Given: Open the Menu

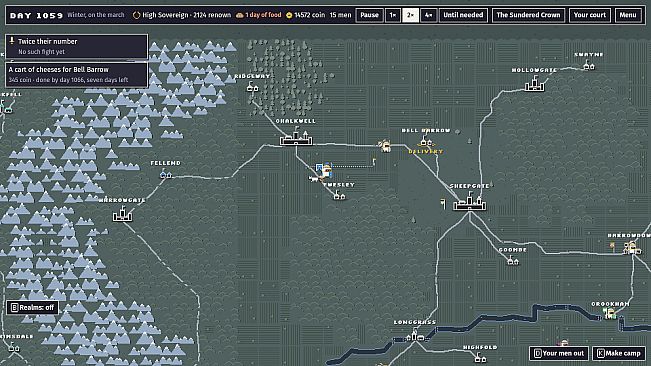Looking at the screenshot, I should [x=628, y=15].
